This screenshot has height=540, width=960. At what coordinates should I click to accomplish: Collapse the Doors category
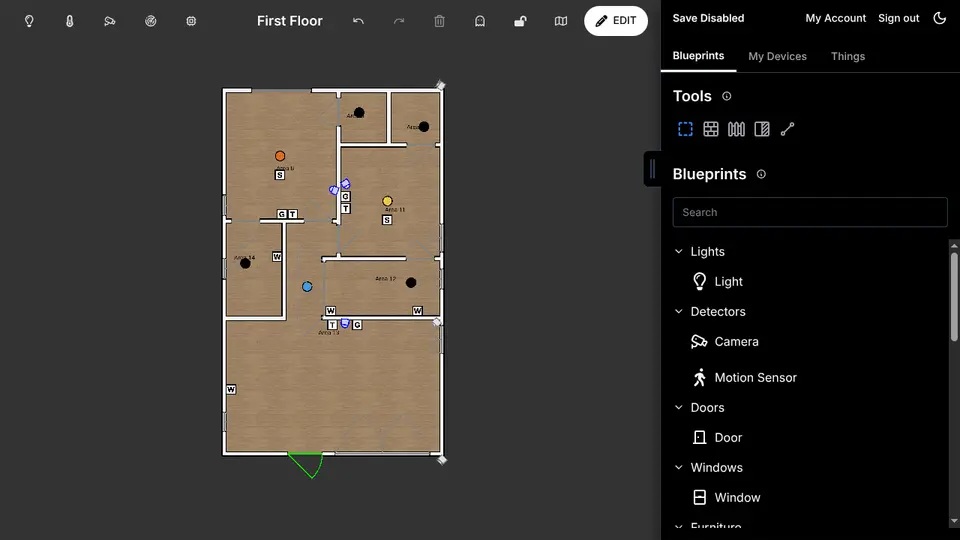(679, 408)
